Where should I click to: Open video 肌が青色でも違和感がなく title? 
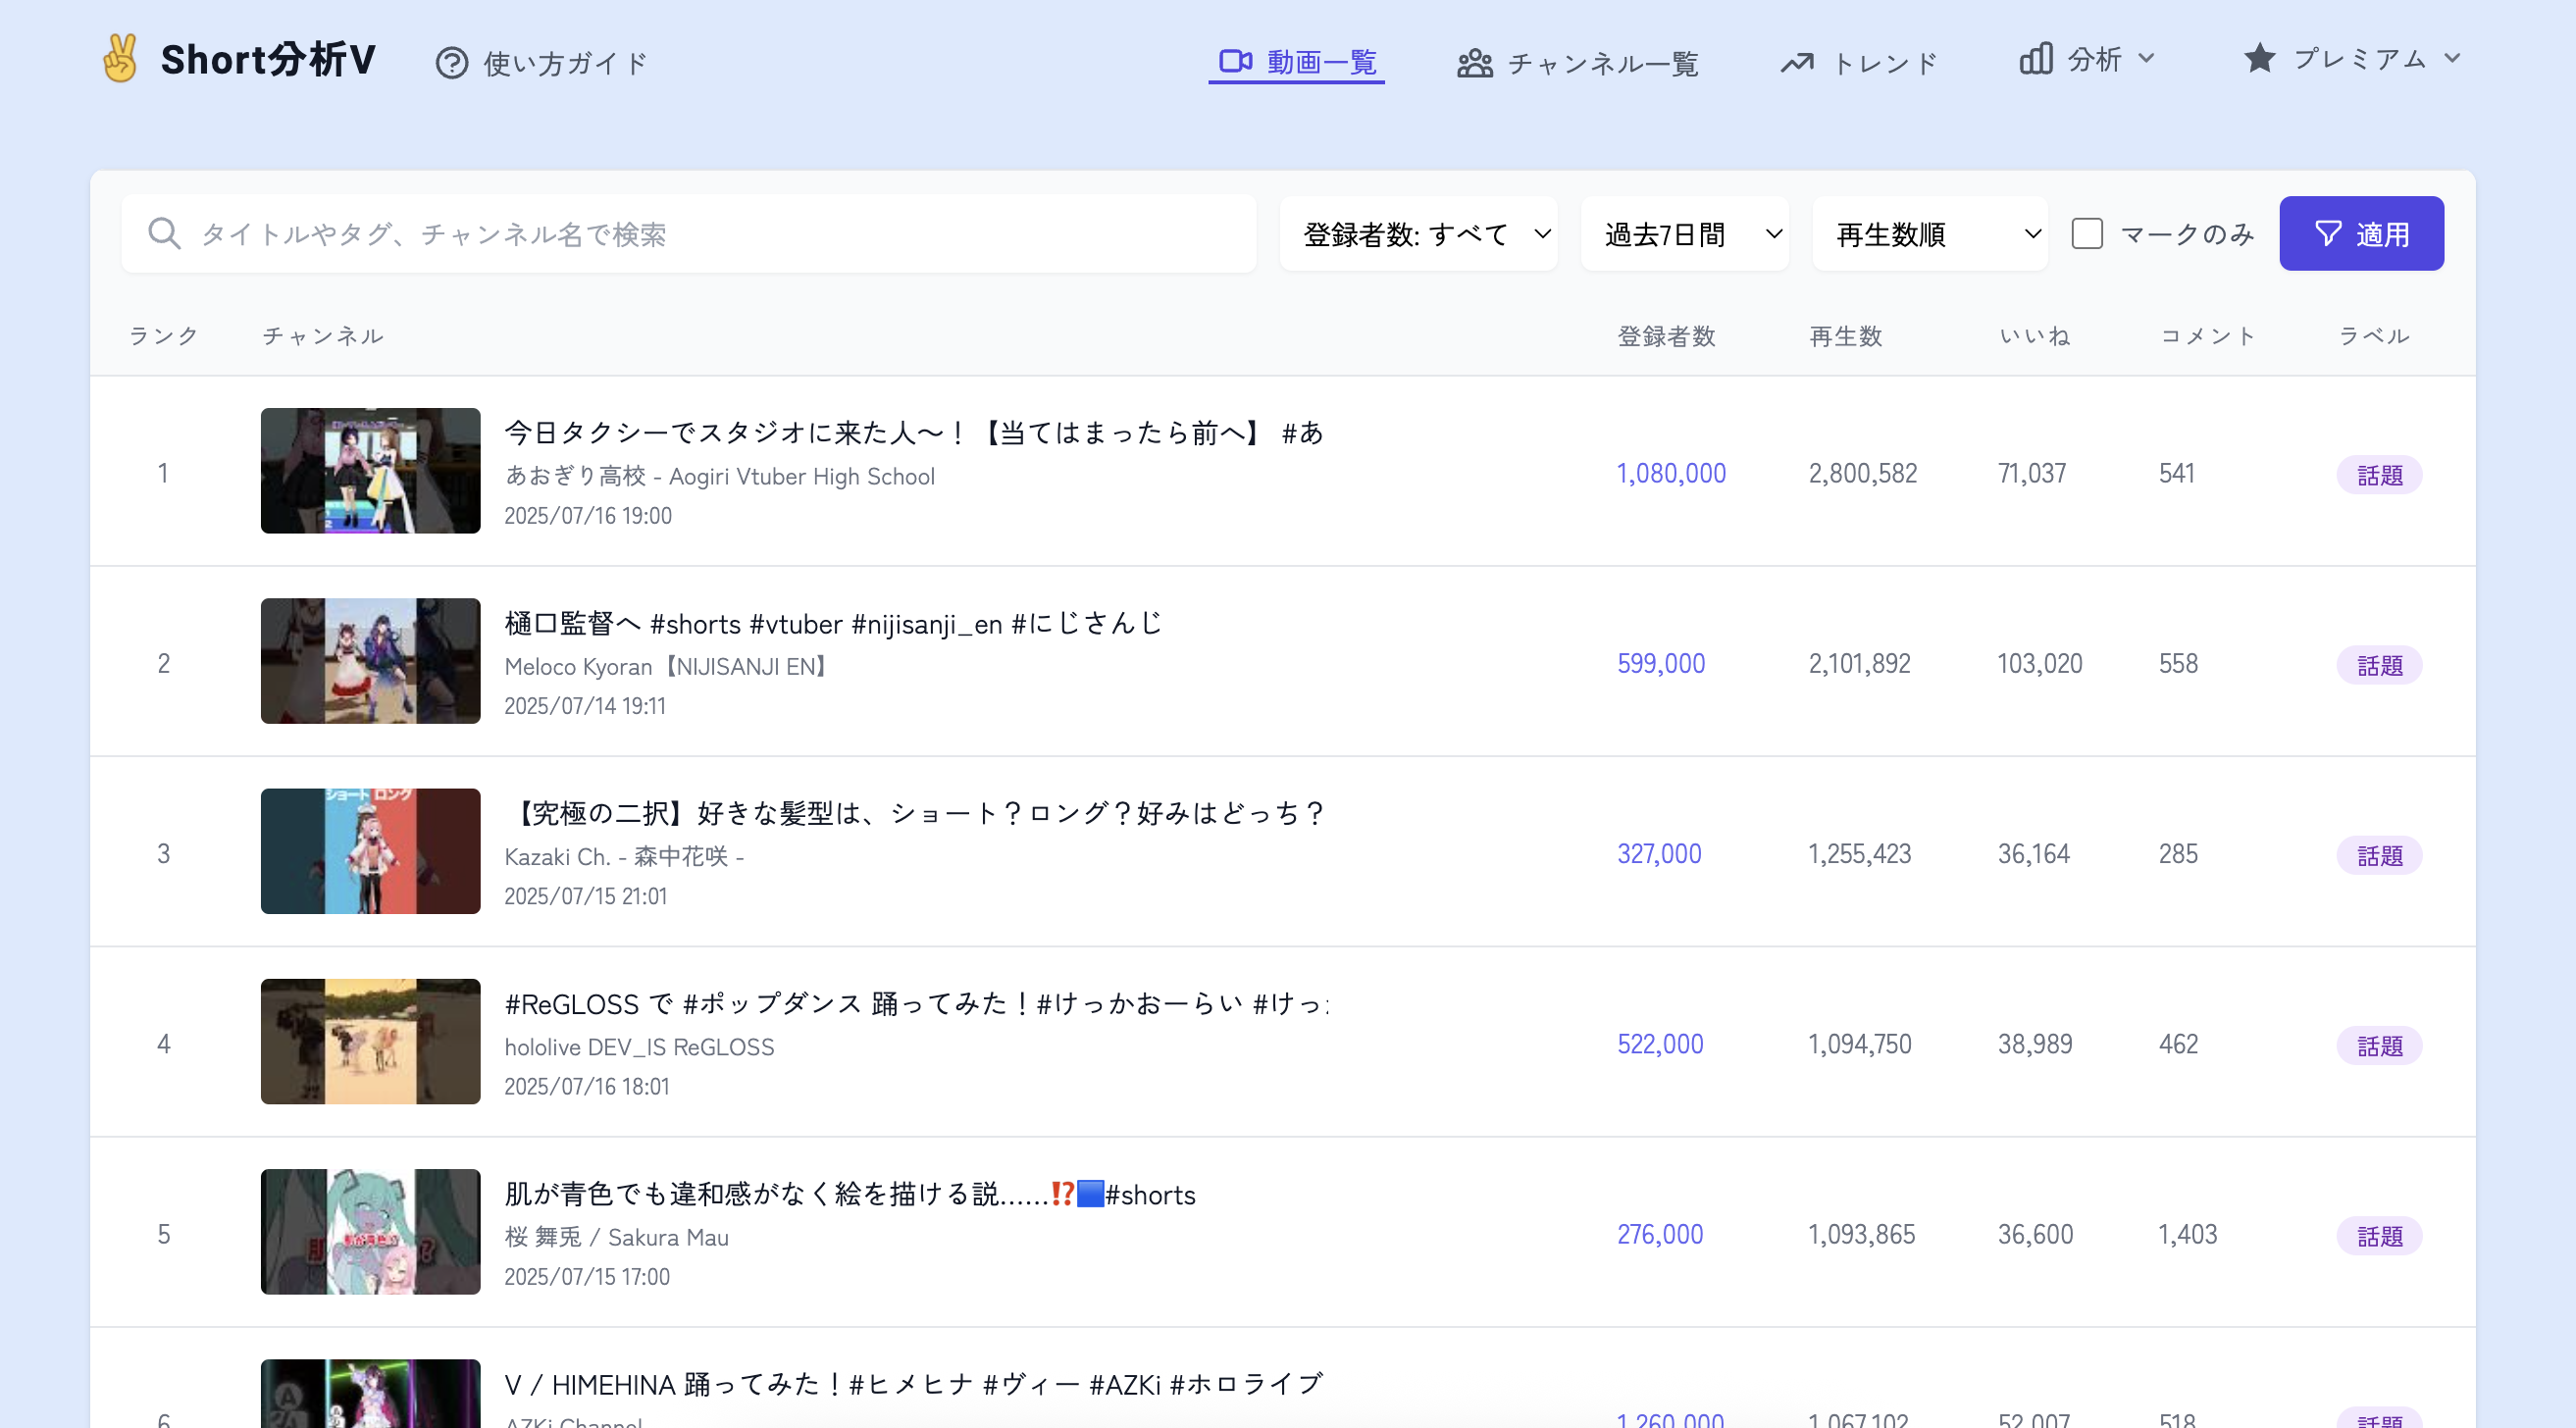tap(850, 1194)
